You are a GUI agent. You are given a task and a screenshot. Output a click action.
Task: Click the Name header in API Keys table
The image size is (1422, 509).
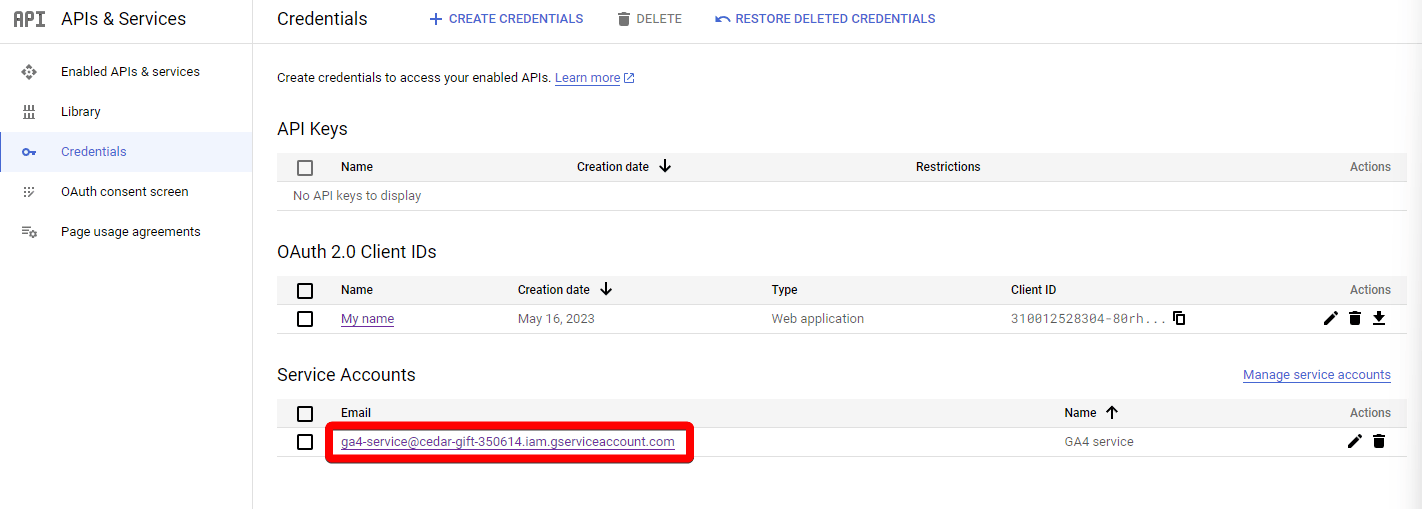pos(357,167)
